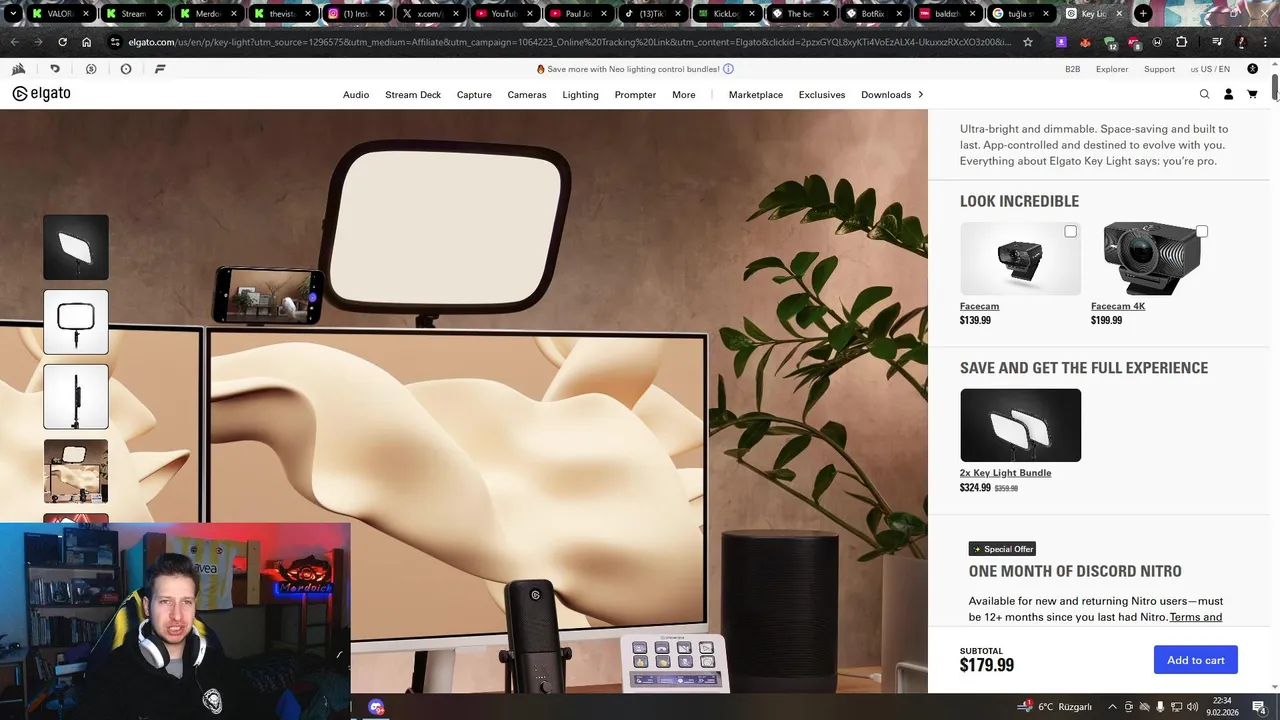Expand more navigation items with right chevron
This screenshot has height=720, width=1280.
[920, 94]
